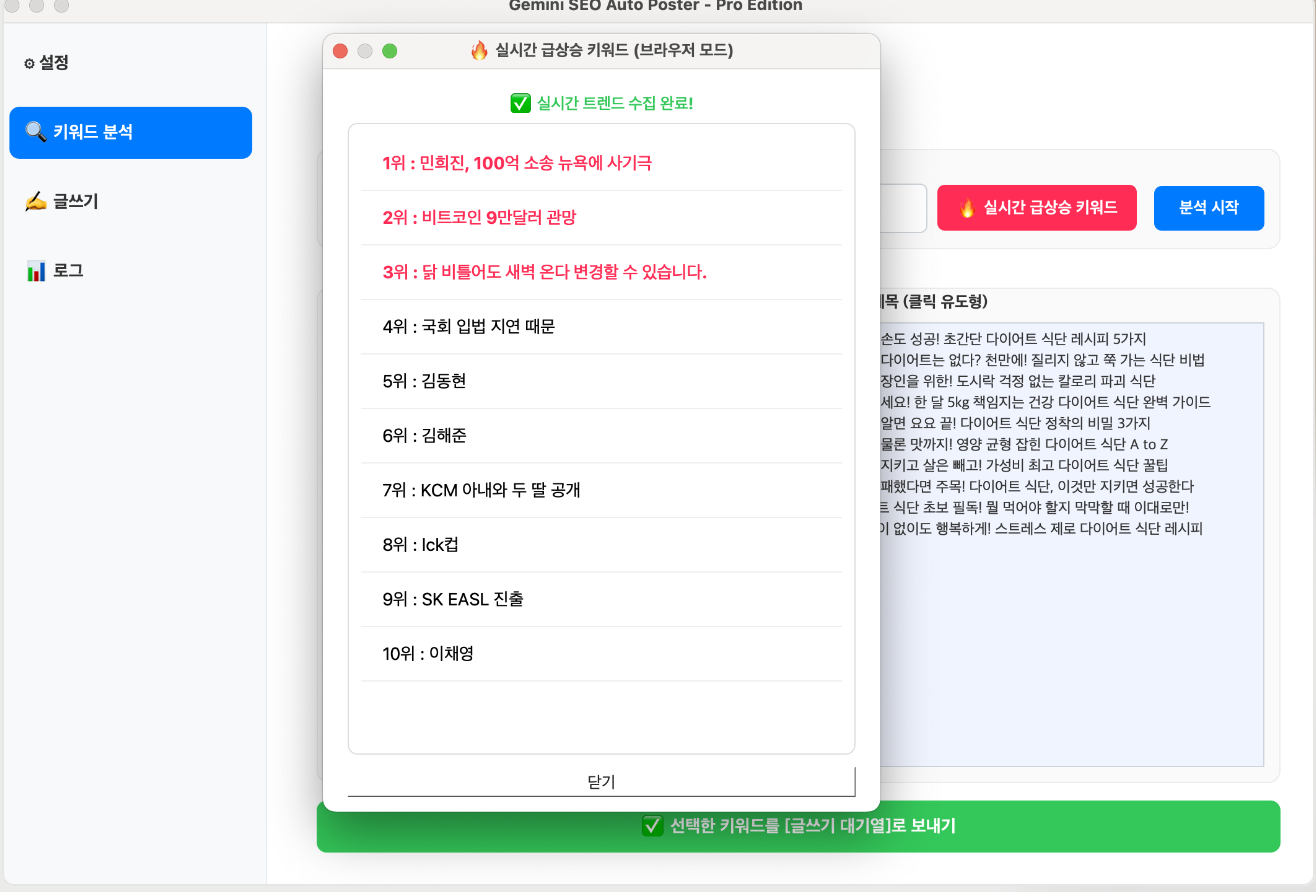Select rank 8 keyword lck컵
This screenshot has width=1316, height=892.
[x=420, y=545]
